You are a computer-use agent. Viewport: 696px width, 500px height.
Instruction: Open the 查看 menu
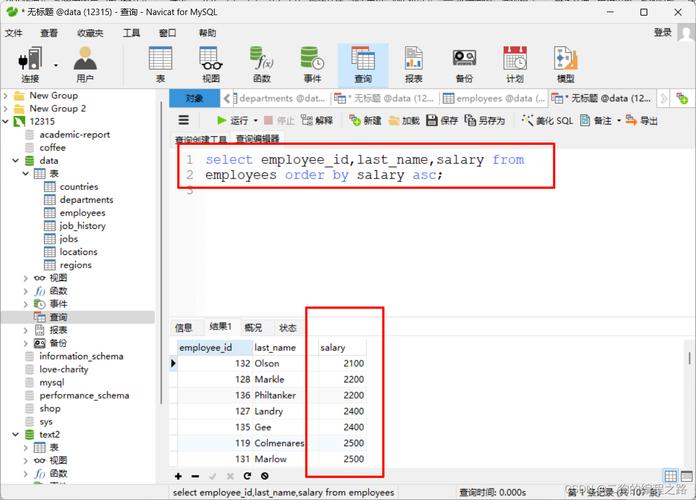point(49,33)
